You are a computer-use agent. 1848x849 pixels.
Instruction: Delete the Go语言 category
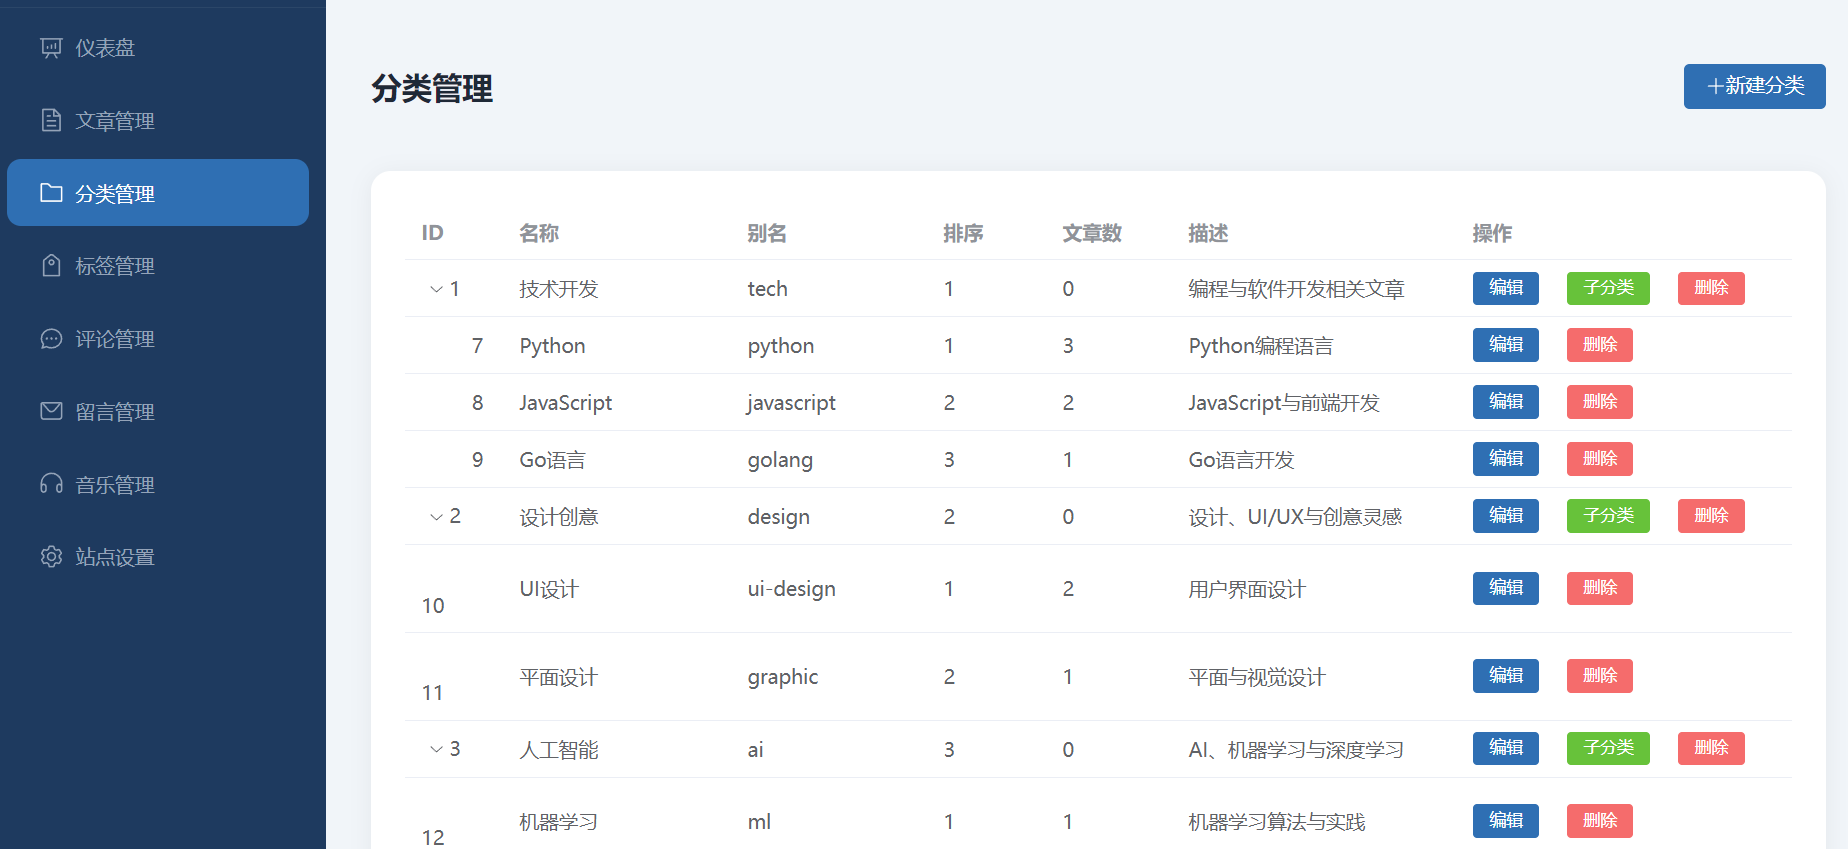pyautogui.click(x=1600, y=459)
